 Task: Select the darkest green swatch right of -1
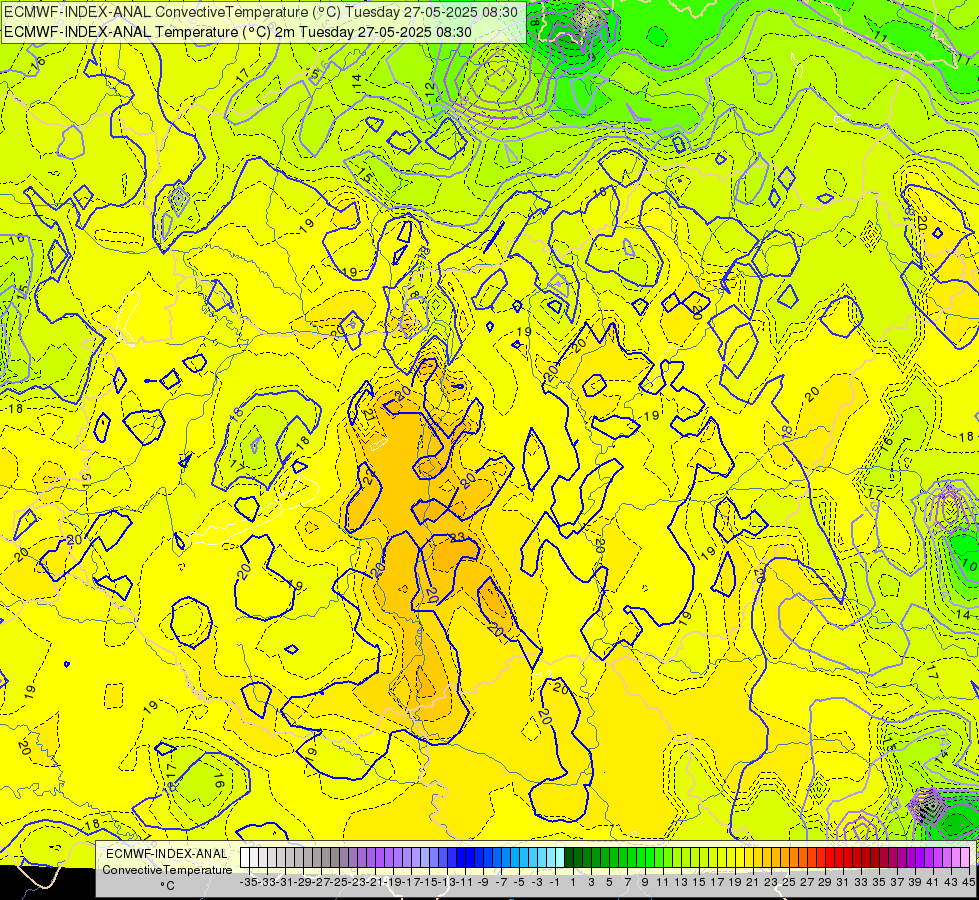coord(569,858)
